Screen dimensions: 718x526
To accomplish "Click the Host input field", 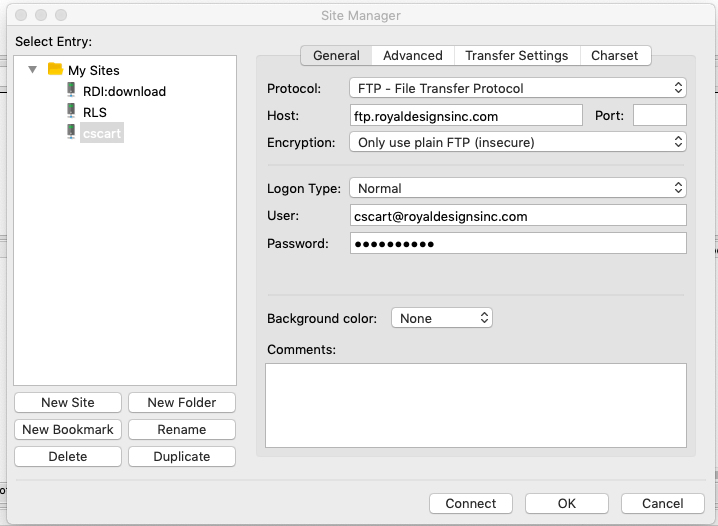I will (x=466, y=115).
